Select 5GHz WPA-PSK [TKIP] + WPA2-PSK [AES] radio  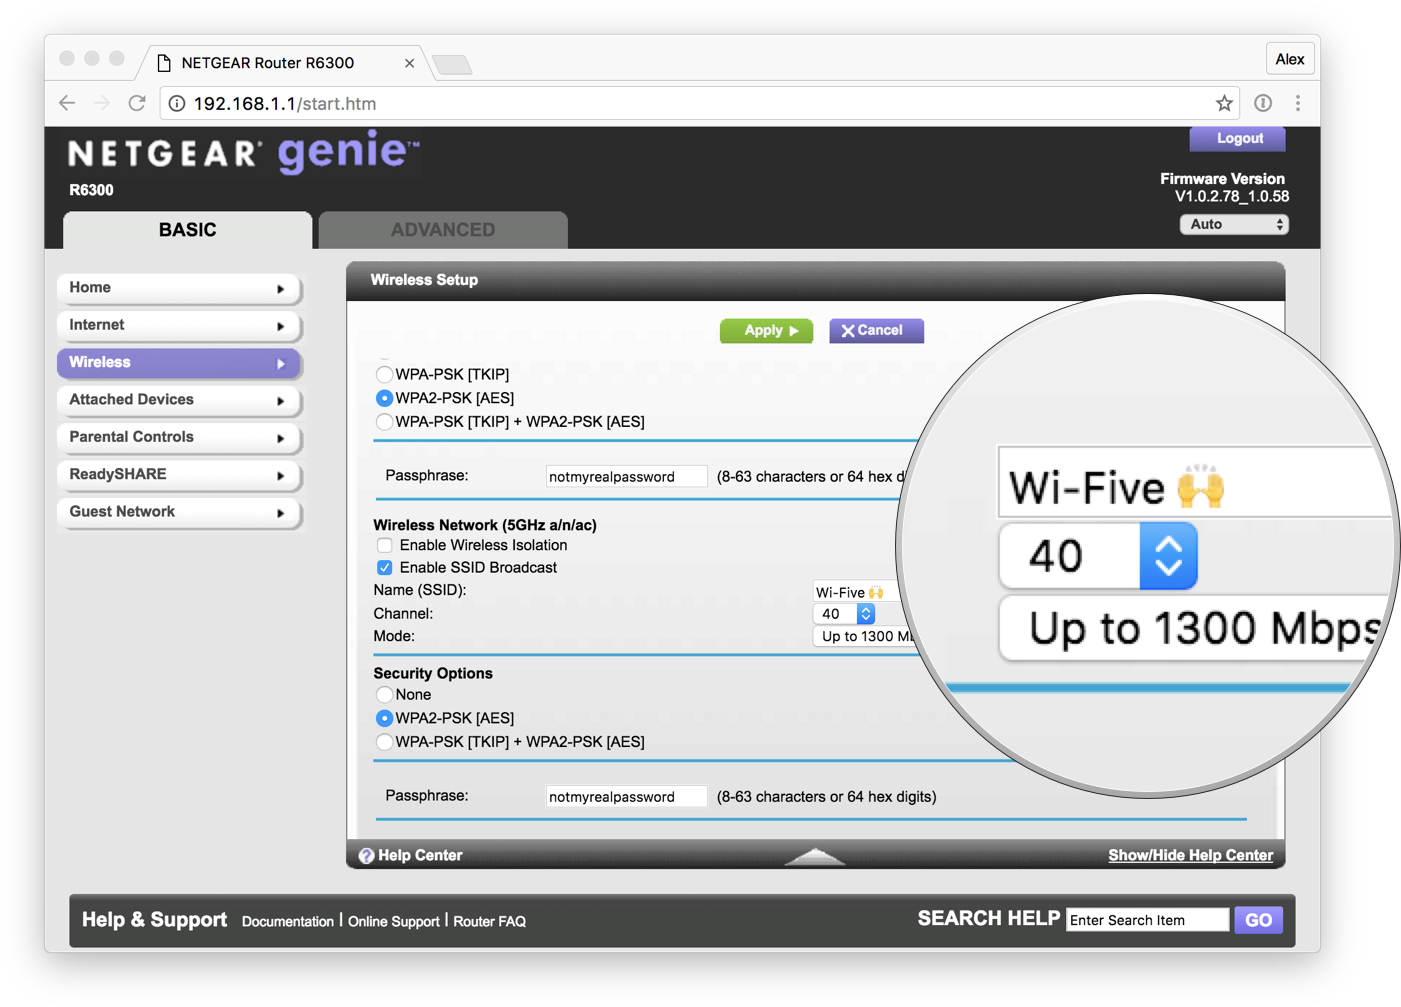[x=384, y=742]
